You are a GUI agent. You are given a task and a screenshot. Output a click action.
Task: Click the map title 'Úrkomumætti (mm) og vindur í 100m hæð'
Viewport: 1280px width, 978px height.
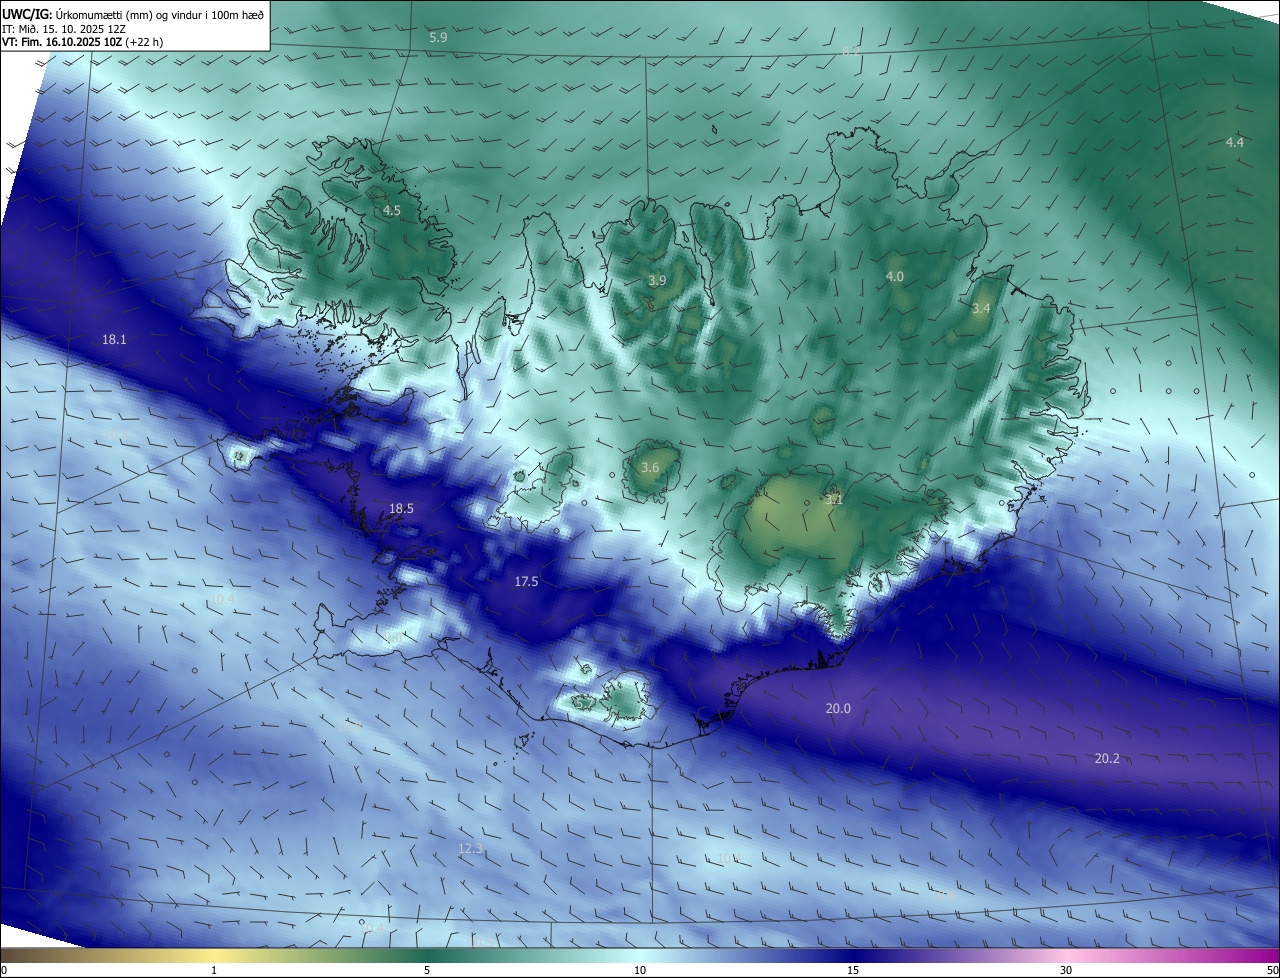point(160,15)
